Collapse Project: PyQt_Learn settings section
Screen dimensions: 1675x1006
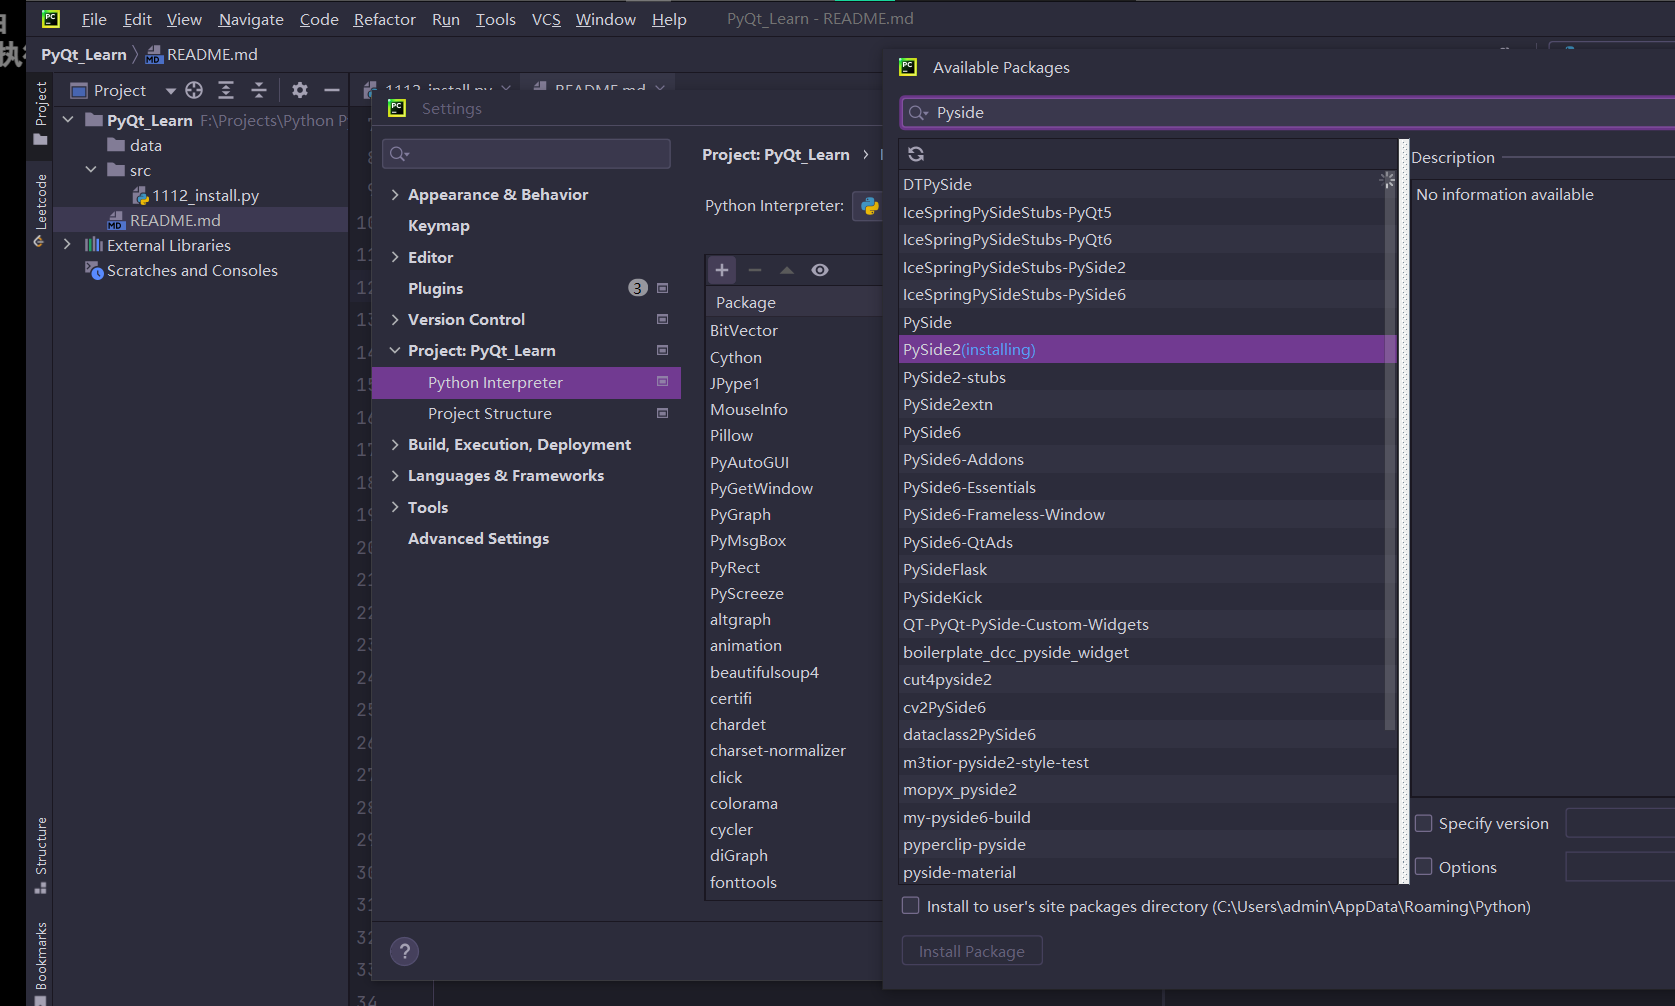395,351
